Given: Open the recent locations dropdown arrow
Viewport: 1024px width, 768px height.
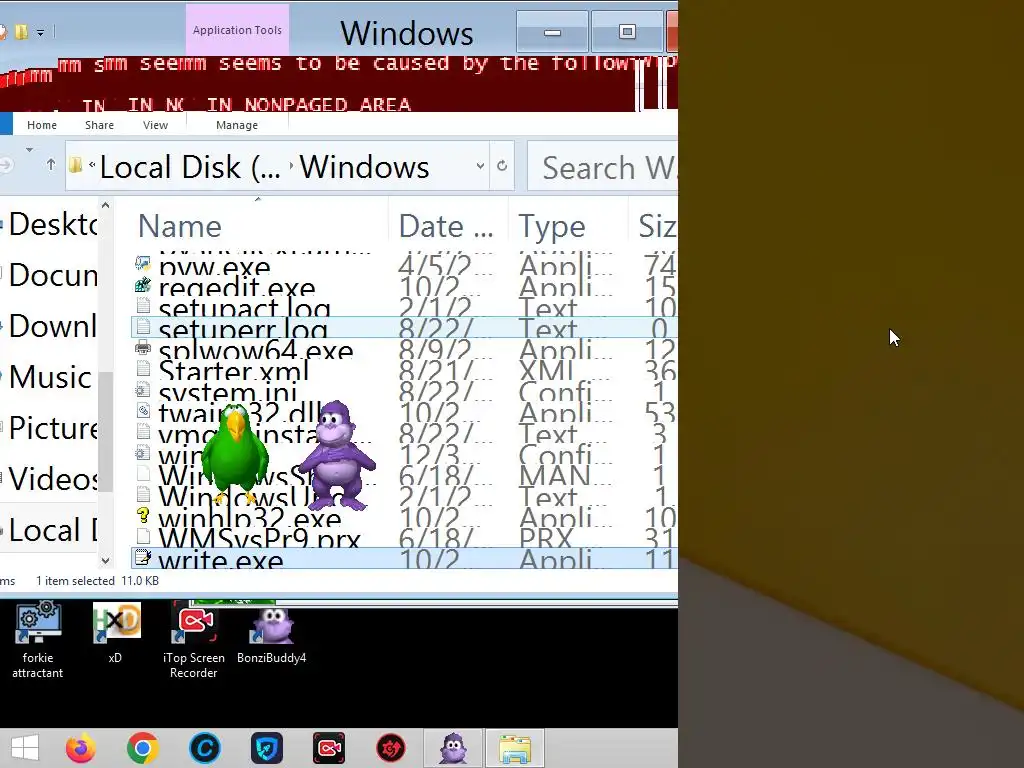Looking at the screenshot, I should tap(29, 150).
